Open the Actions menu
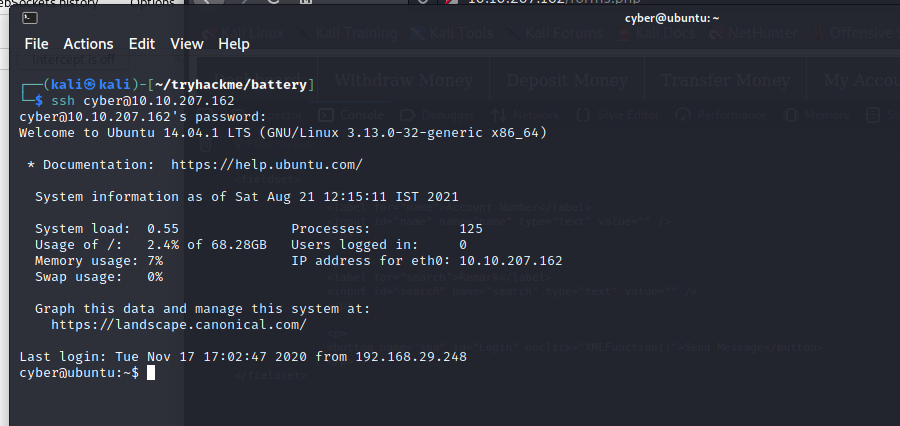Image resolution: width=900 pixels, height=426 pixels. (x=88, y=44)
